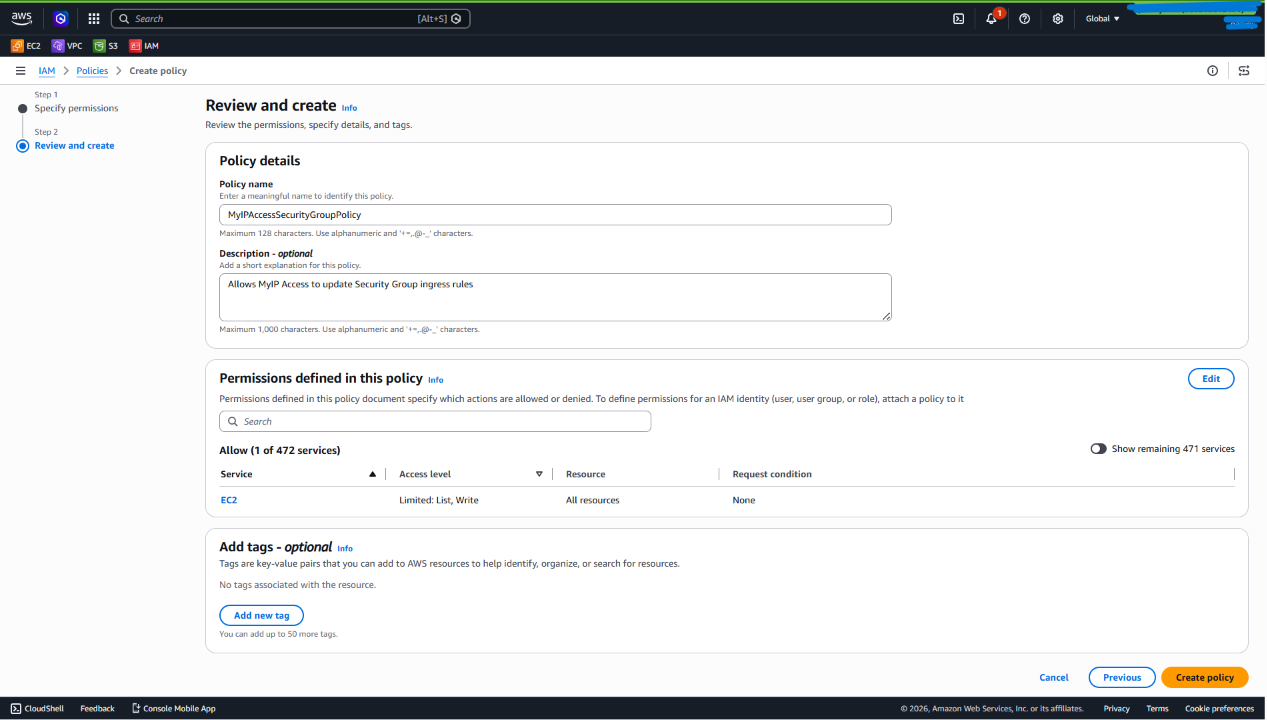Open the AWS home logo
The image size is (1267, 720).
coord(22,18)
